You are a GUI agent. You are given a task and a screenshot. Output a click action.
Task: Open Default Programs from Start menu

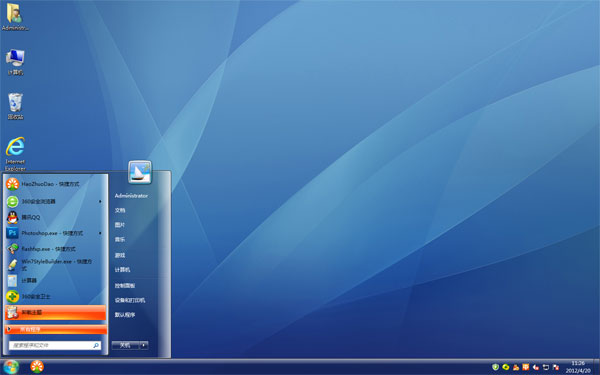(125, 315)
